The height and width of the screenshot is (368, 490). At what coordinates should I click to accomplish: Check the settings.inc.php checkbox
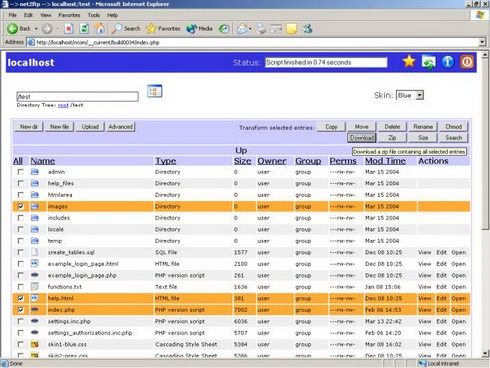coord(21,321)
